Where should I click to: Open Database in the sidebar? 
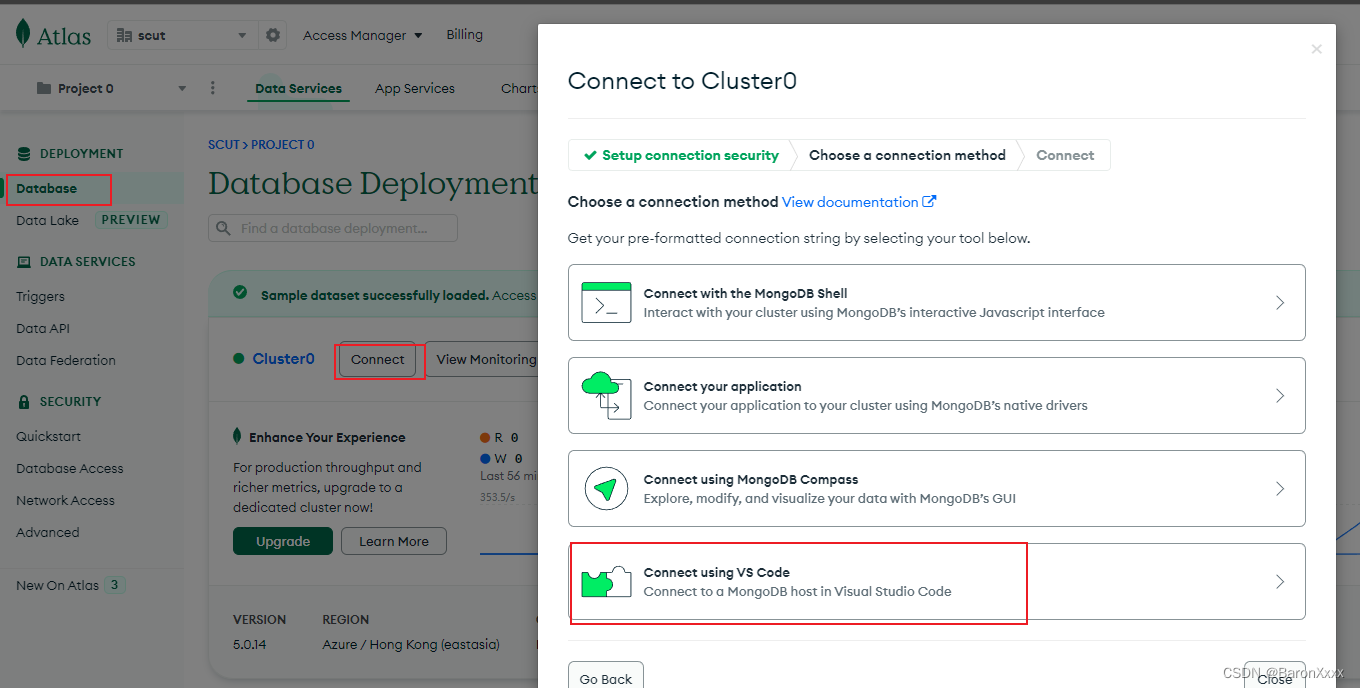(x=46, y=188)
